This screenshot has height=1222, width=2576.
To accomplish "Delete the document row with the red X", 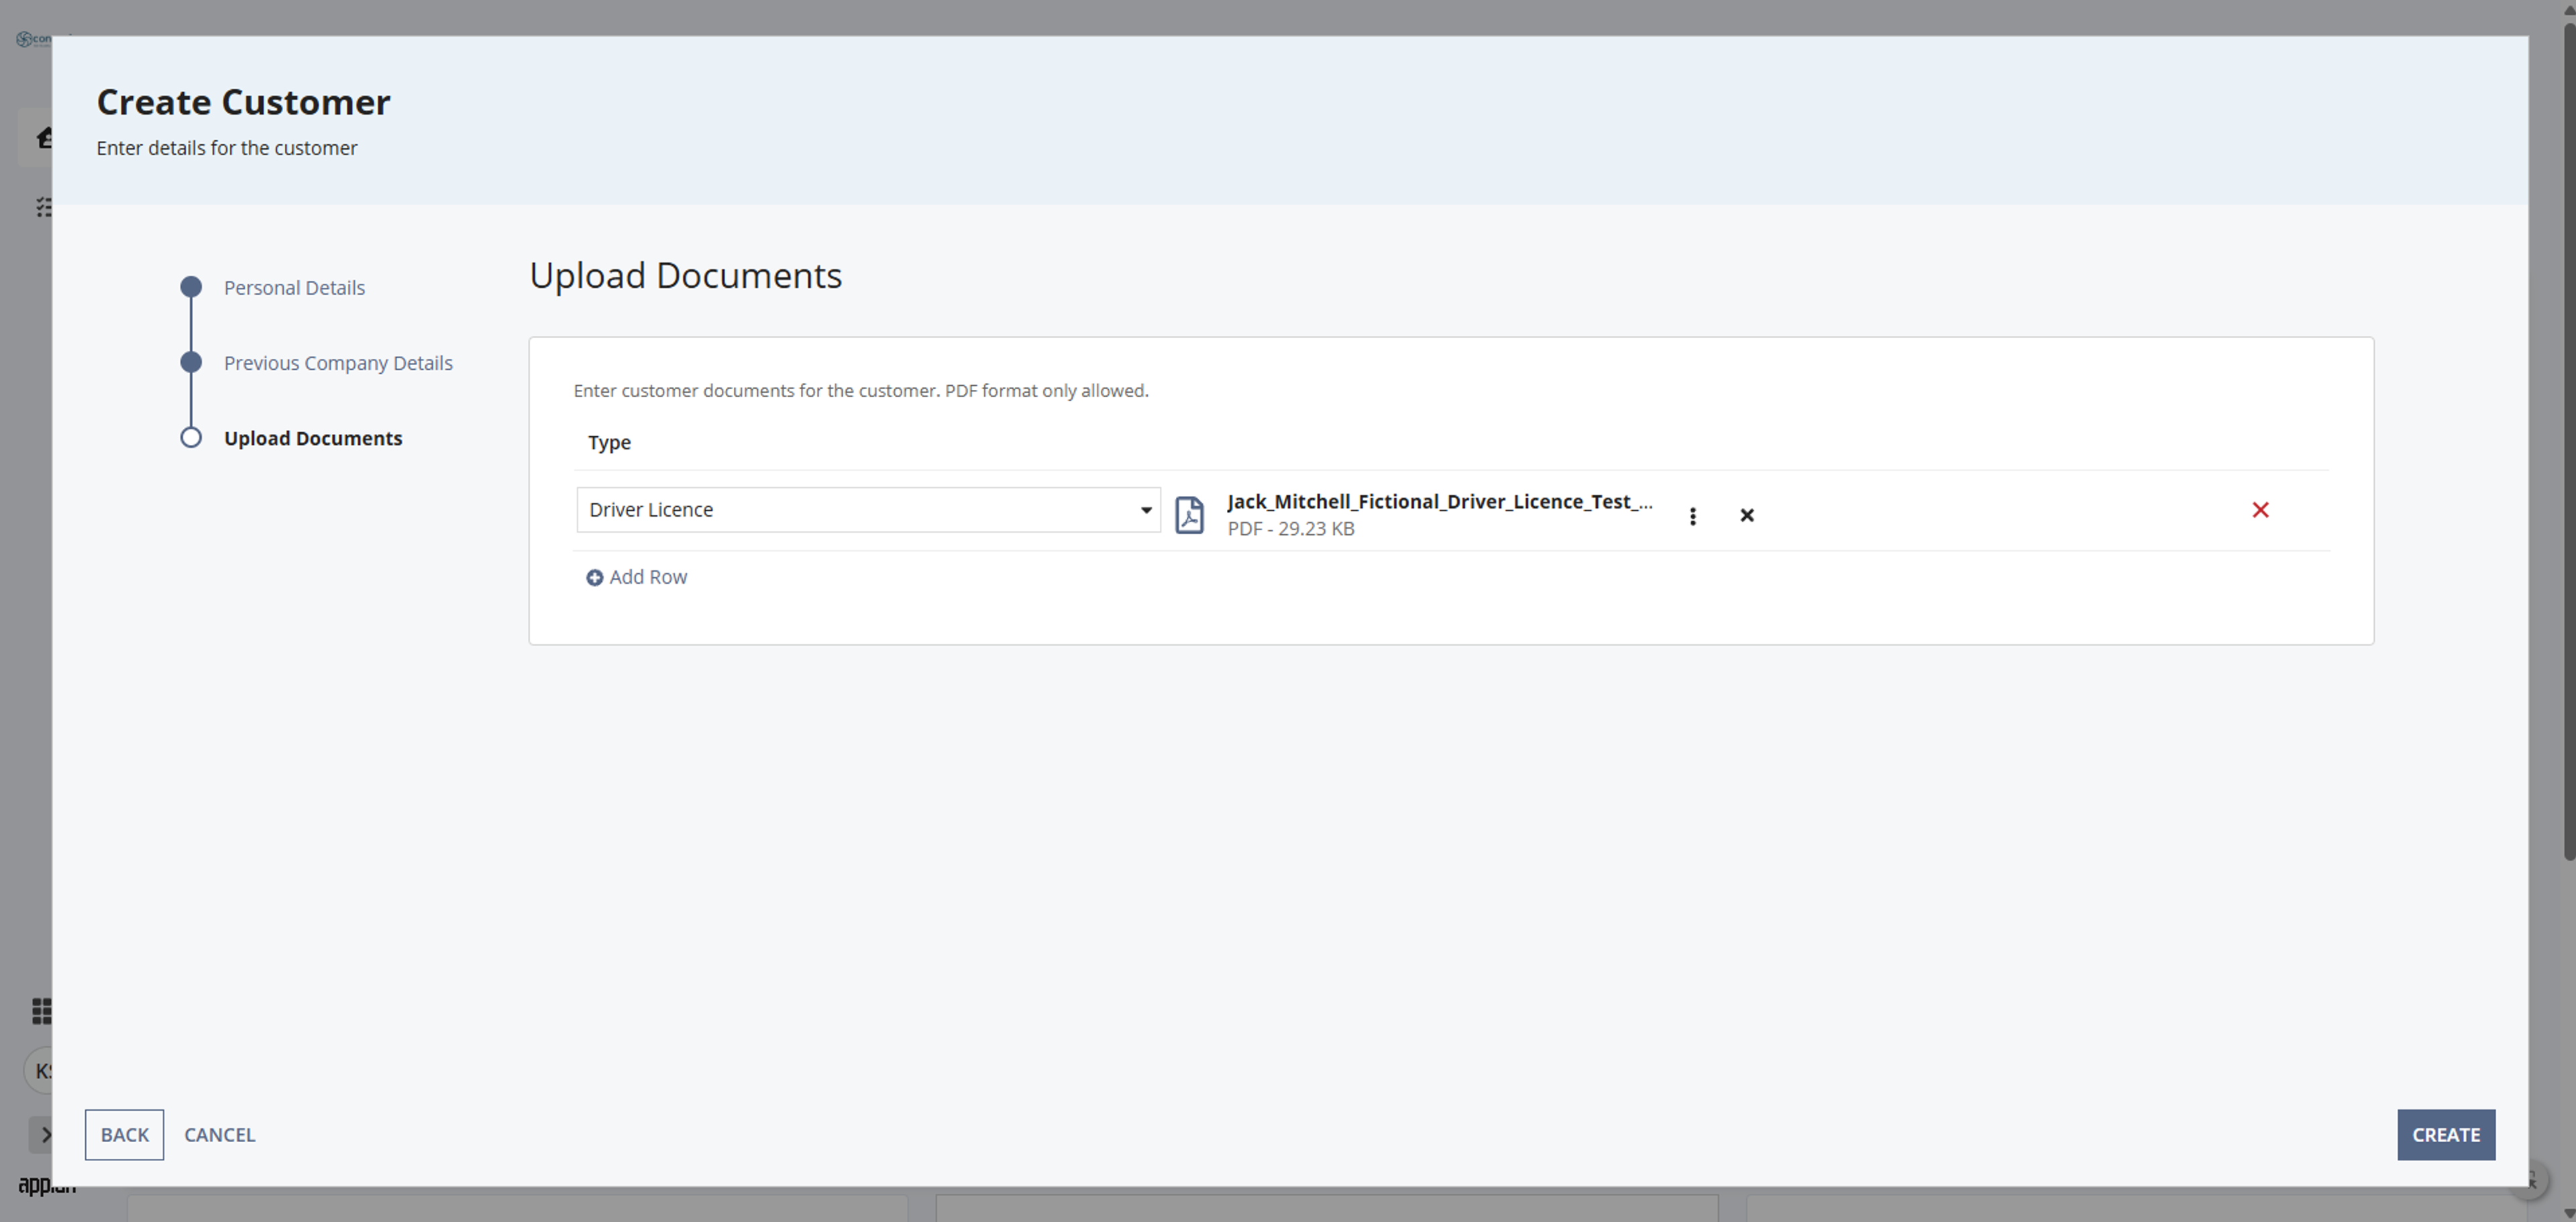I will pyautogui.click(x=2260, y=510).
